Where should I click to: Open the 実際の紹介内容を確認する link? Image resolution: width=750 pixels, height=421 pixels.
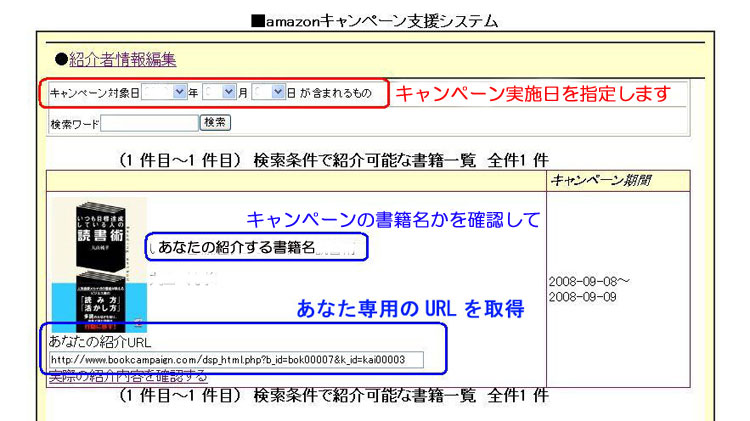coord(128,376)
